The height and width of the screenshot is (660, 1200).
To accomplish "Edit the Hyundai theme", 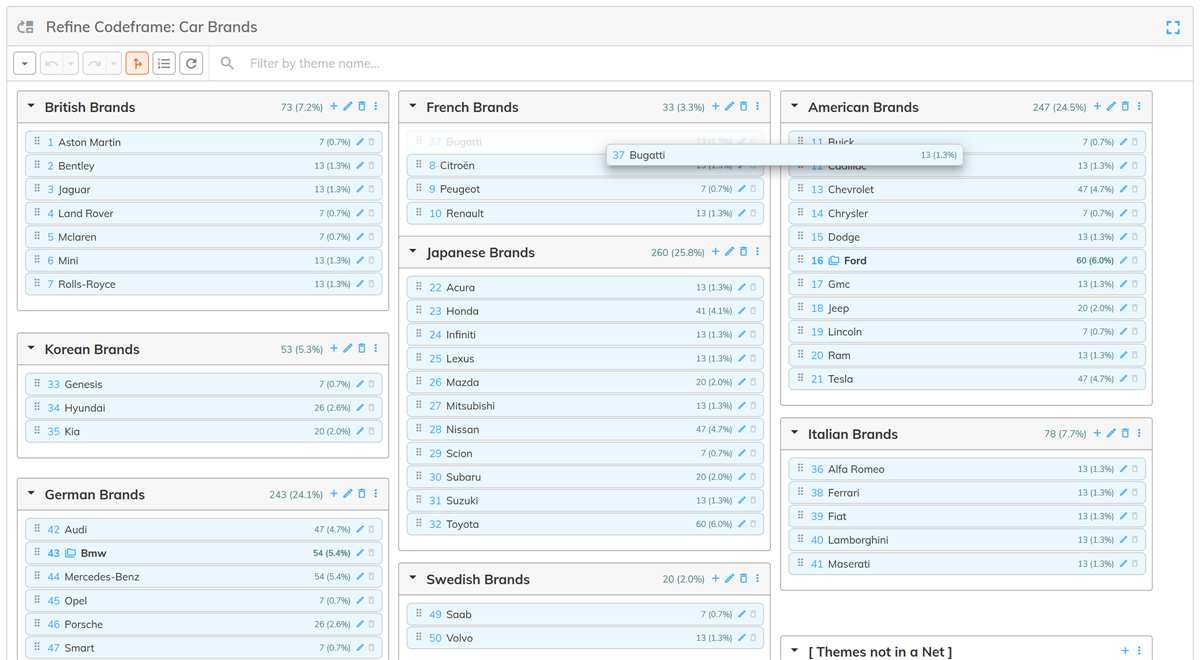I will coord(360,408).
